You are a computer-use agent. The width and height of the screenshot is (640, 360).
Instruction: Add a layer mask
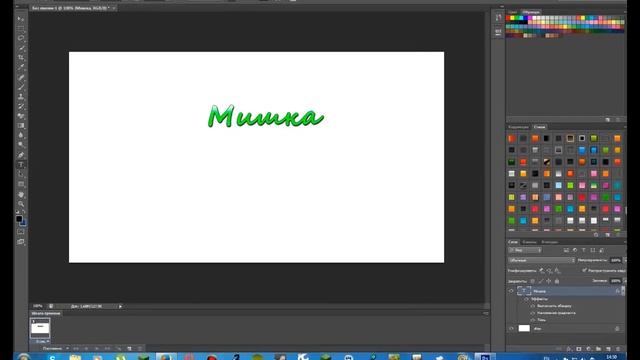[x=579, y=349]
